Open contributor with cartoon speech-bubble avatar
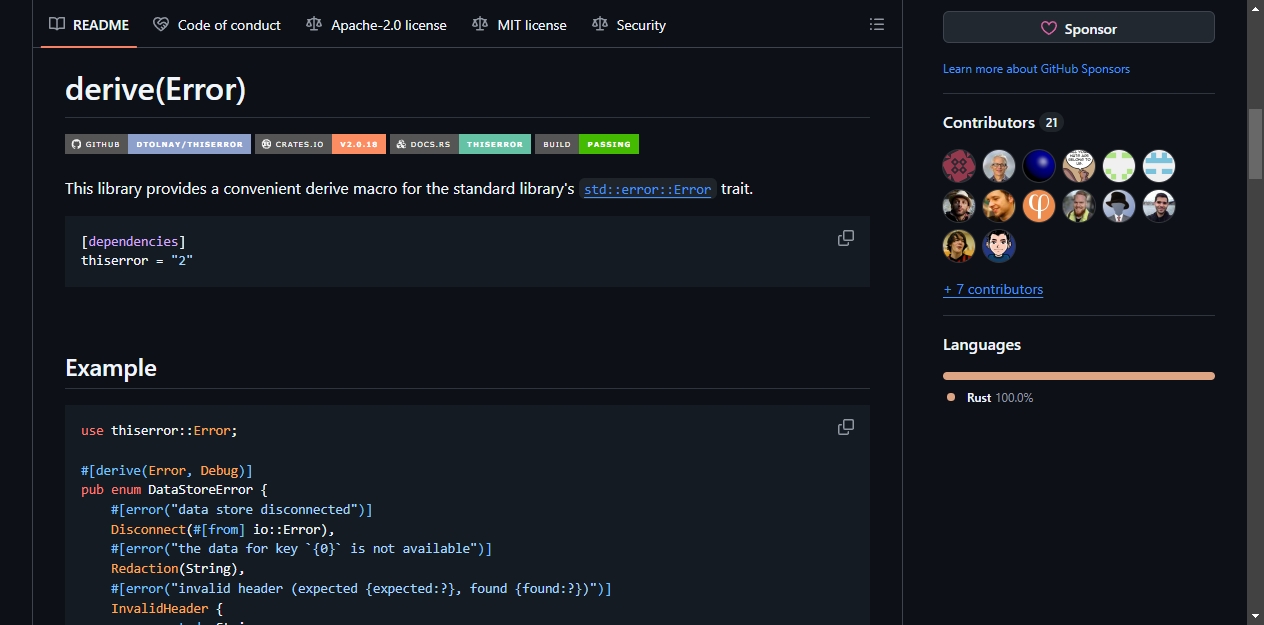Image resolution: width=1264 pixels, height=625 pixels. point(1079,166)
